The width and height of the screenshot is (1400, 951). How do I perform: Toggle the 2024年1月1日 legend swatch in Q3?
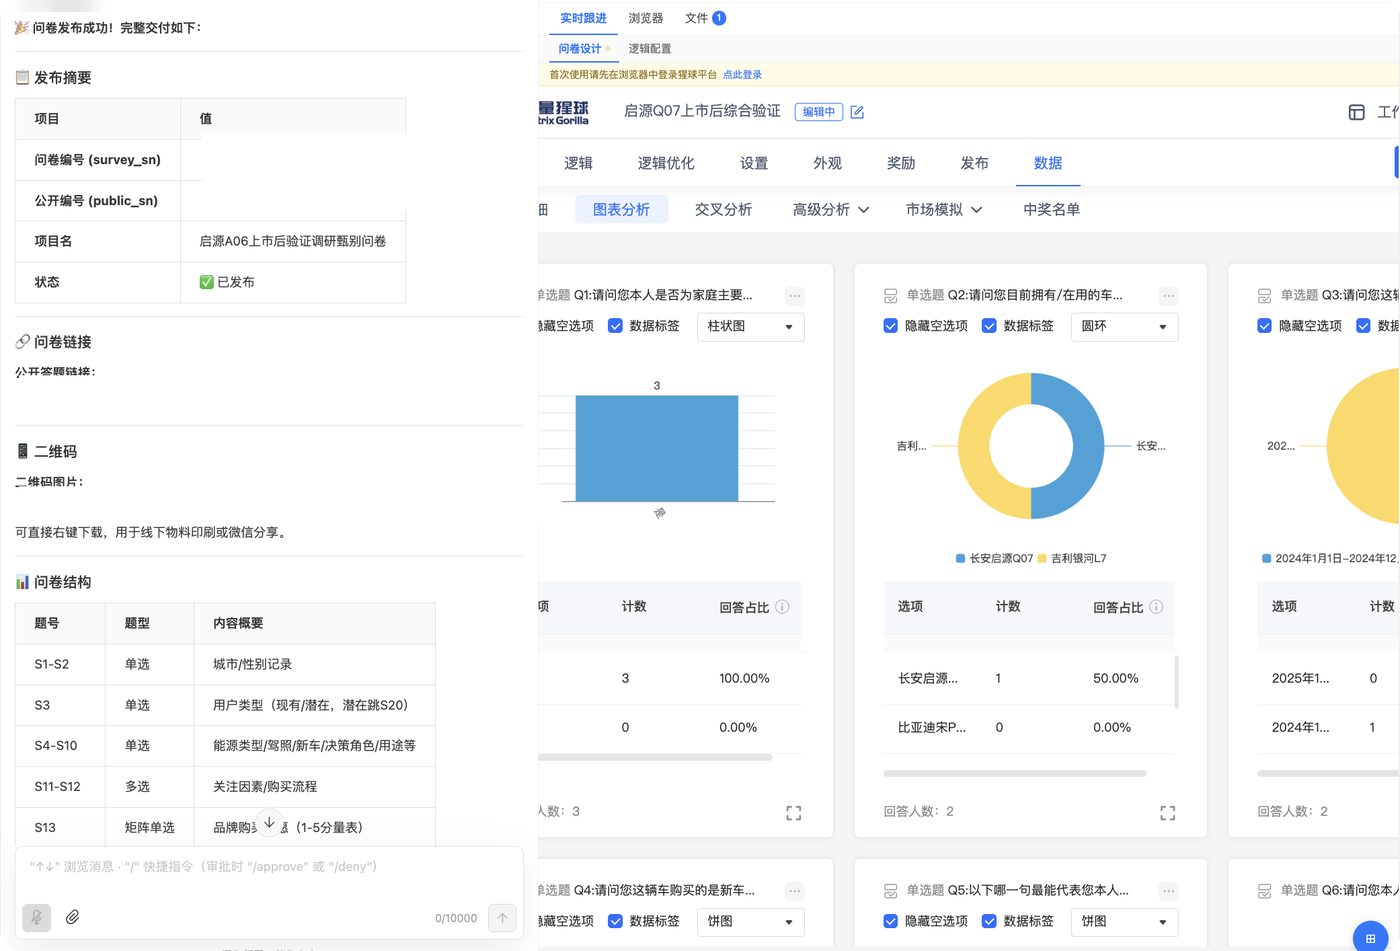(1267, 558)
